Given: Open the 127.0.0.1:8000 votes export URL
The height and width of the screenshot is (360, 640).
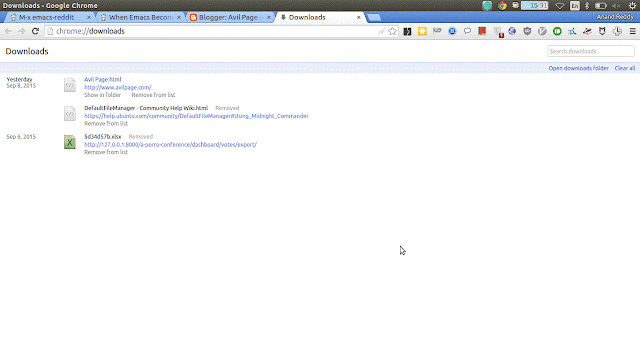Looking at the screenshot, I should [170, 144].
